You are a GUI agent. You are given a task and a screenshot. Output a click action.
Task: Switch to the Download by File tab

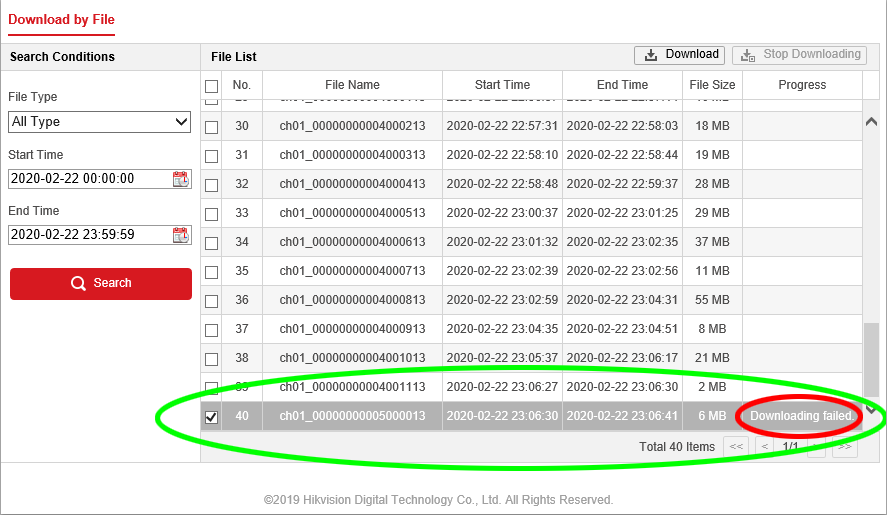pyautogui.click(x=61, y=20)
